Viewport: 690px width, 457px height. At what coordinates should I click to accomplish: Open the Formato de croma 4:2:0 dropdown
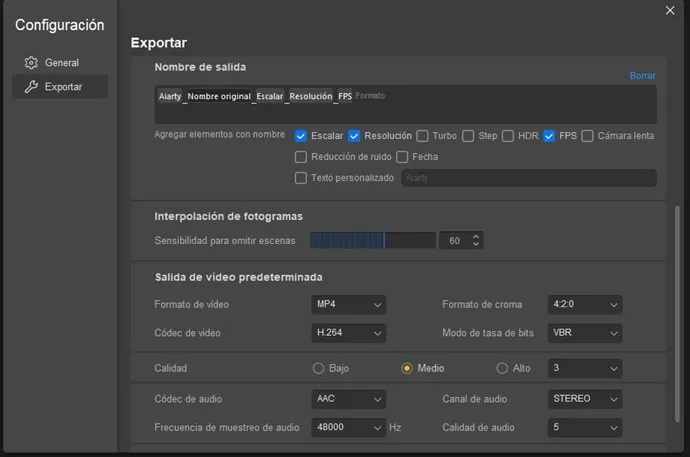(585, 304)
